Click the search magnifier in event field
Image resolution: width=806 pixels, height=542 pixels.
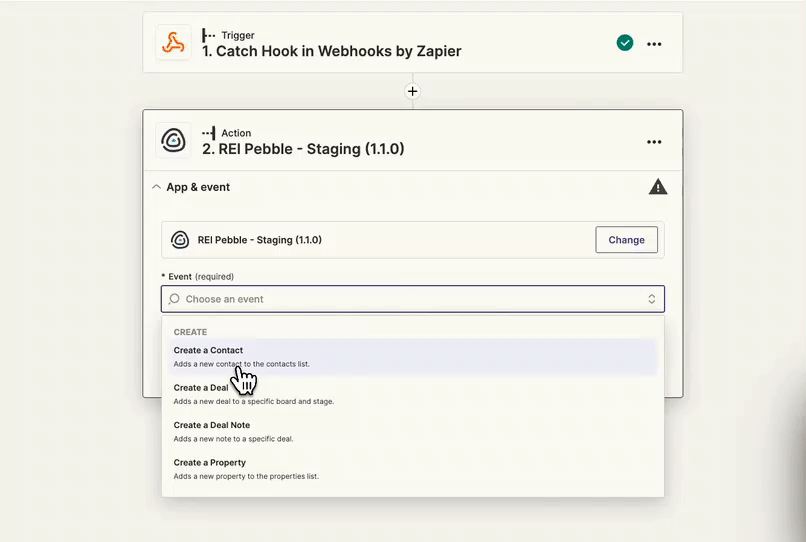point(174,299)
